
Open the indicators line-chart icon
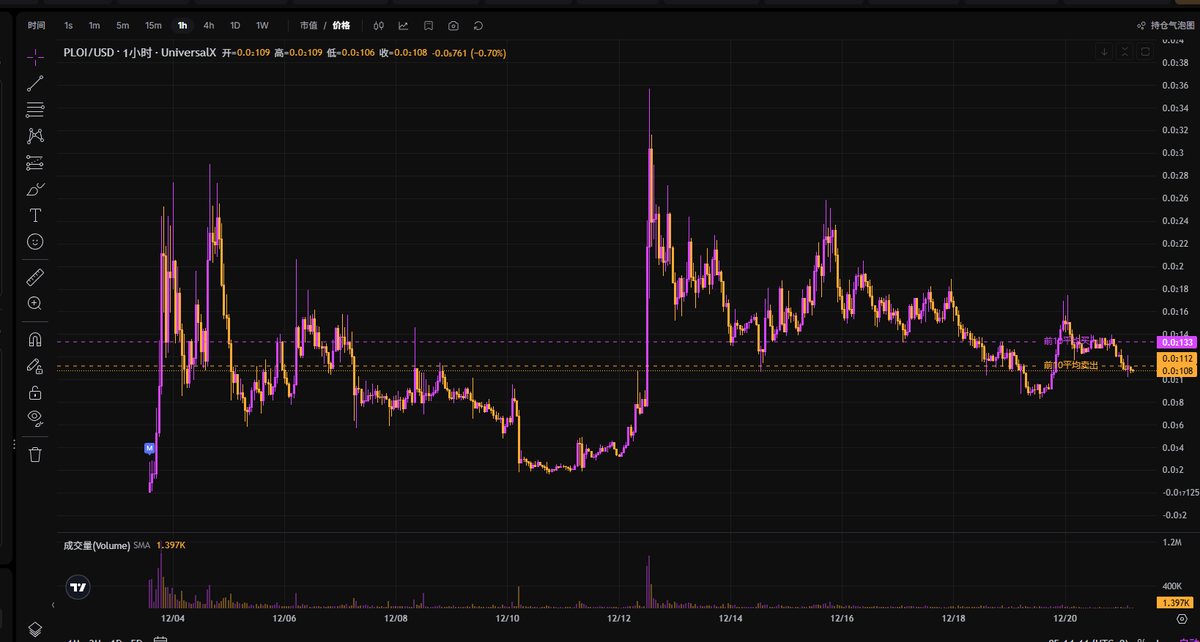403,25
